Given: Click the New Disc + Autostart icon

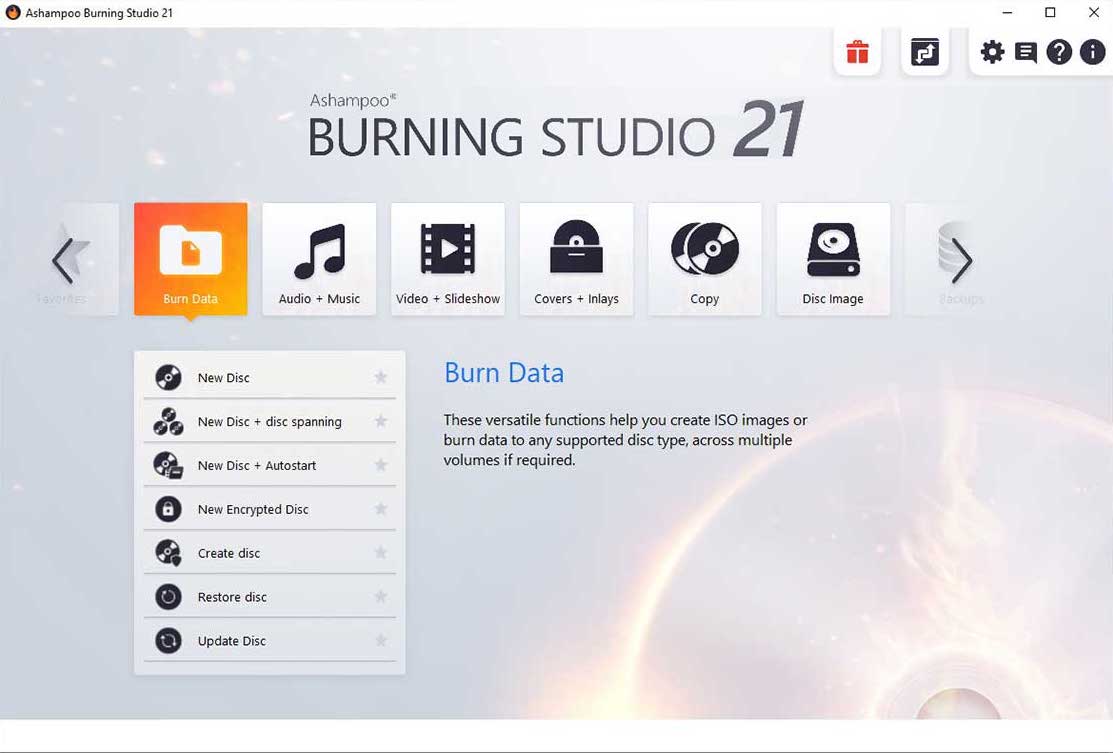Looking at the screenshot, I should 169,466.
